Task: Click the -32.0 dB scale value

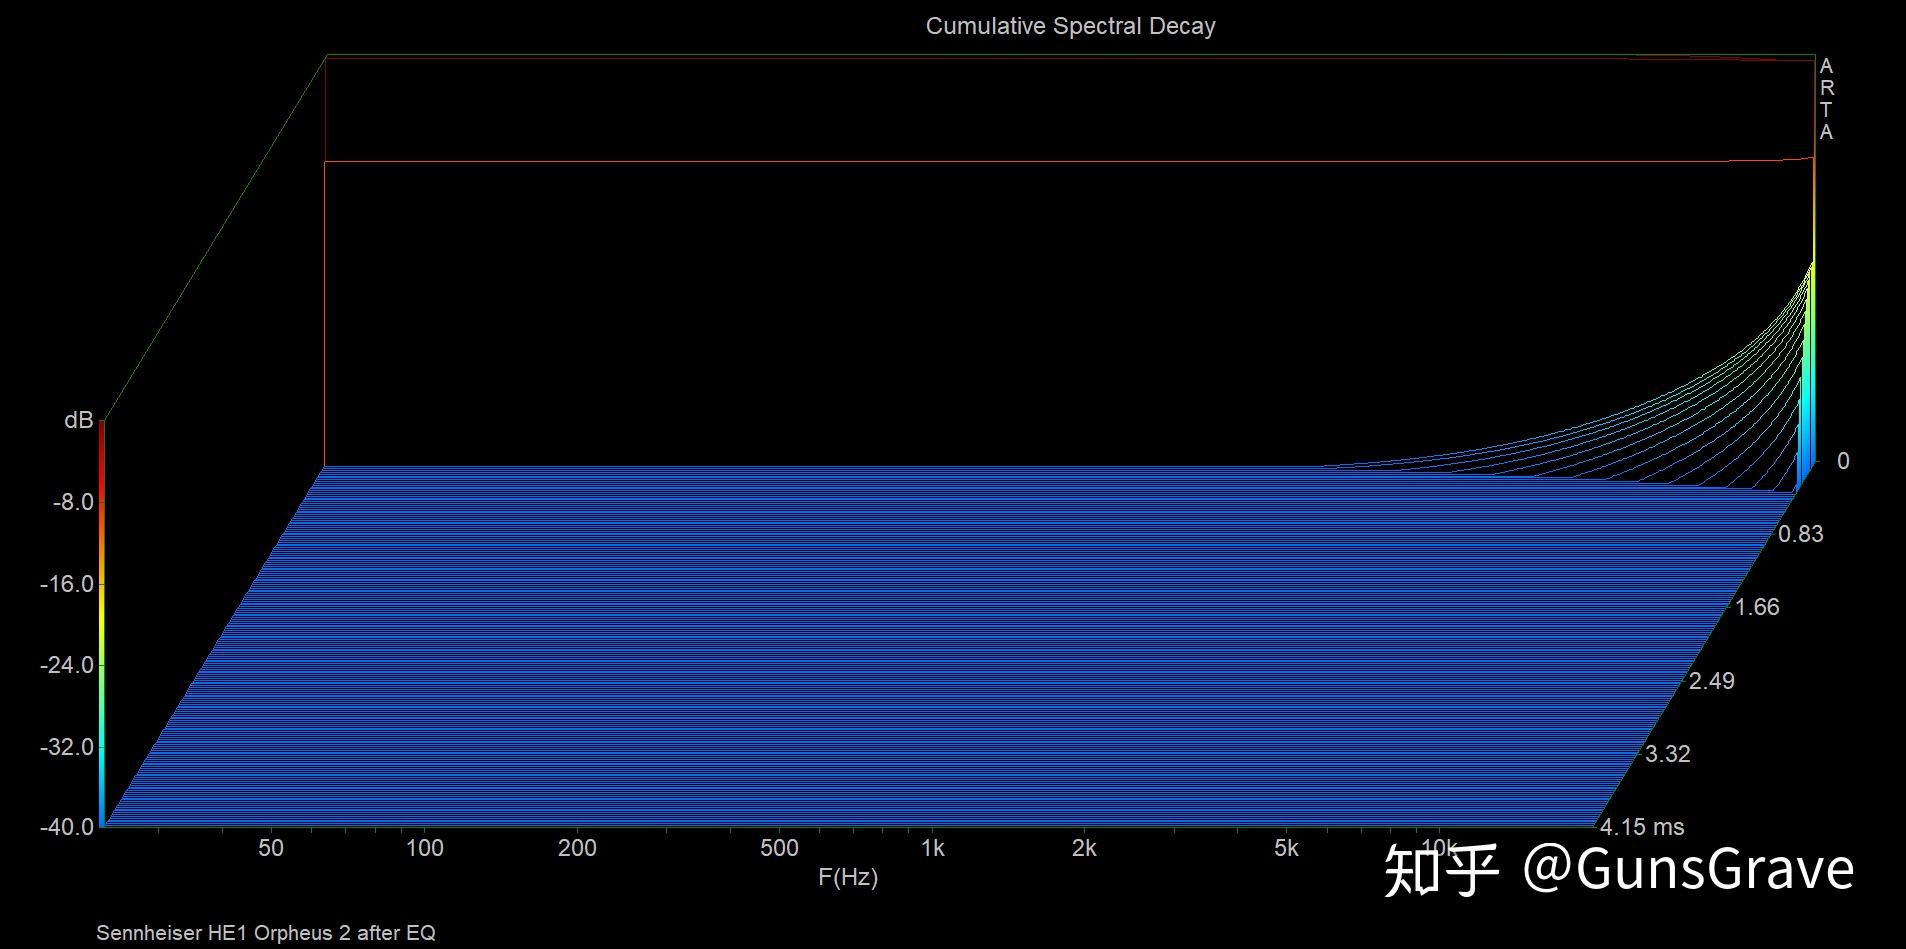Action: point(67,747)
